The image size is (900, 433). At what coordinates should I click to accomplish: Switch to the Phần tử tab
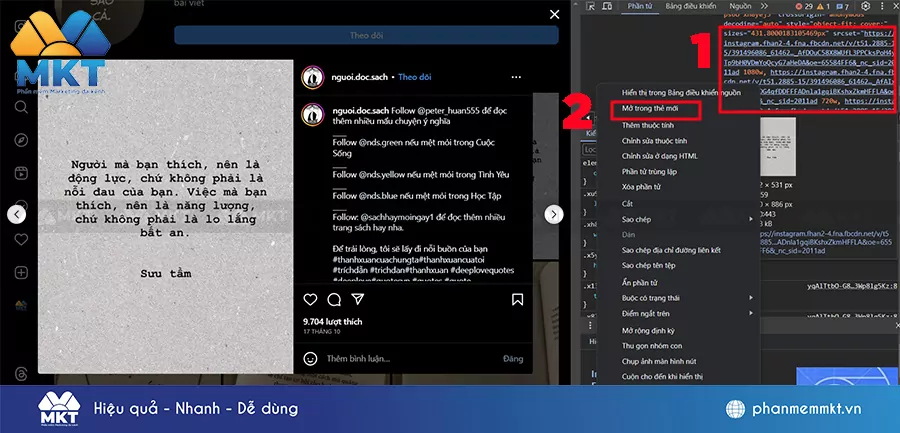pyautogui.click(x=639, y=6)
